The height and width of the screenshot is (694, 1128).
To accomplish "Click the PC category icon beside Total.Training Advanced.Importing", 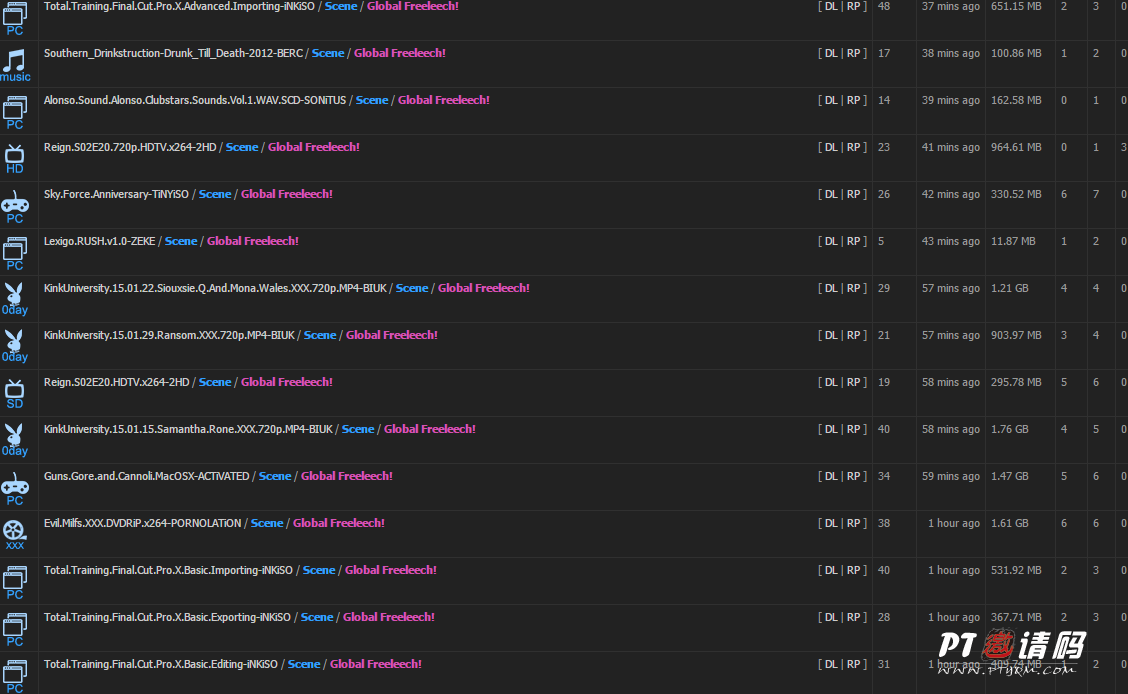I will (x=15, y=17).
